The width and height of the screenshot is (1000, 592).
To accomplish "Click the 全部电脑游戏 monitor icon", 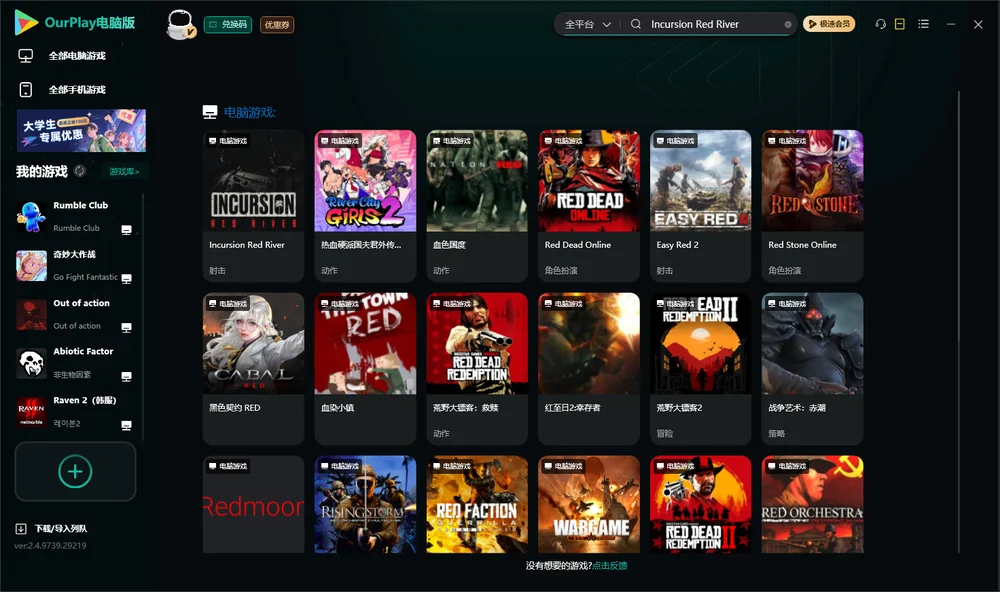I will [x=26, y=56].
